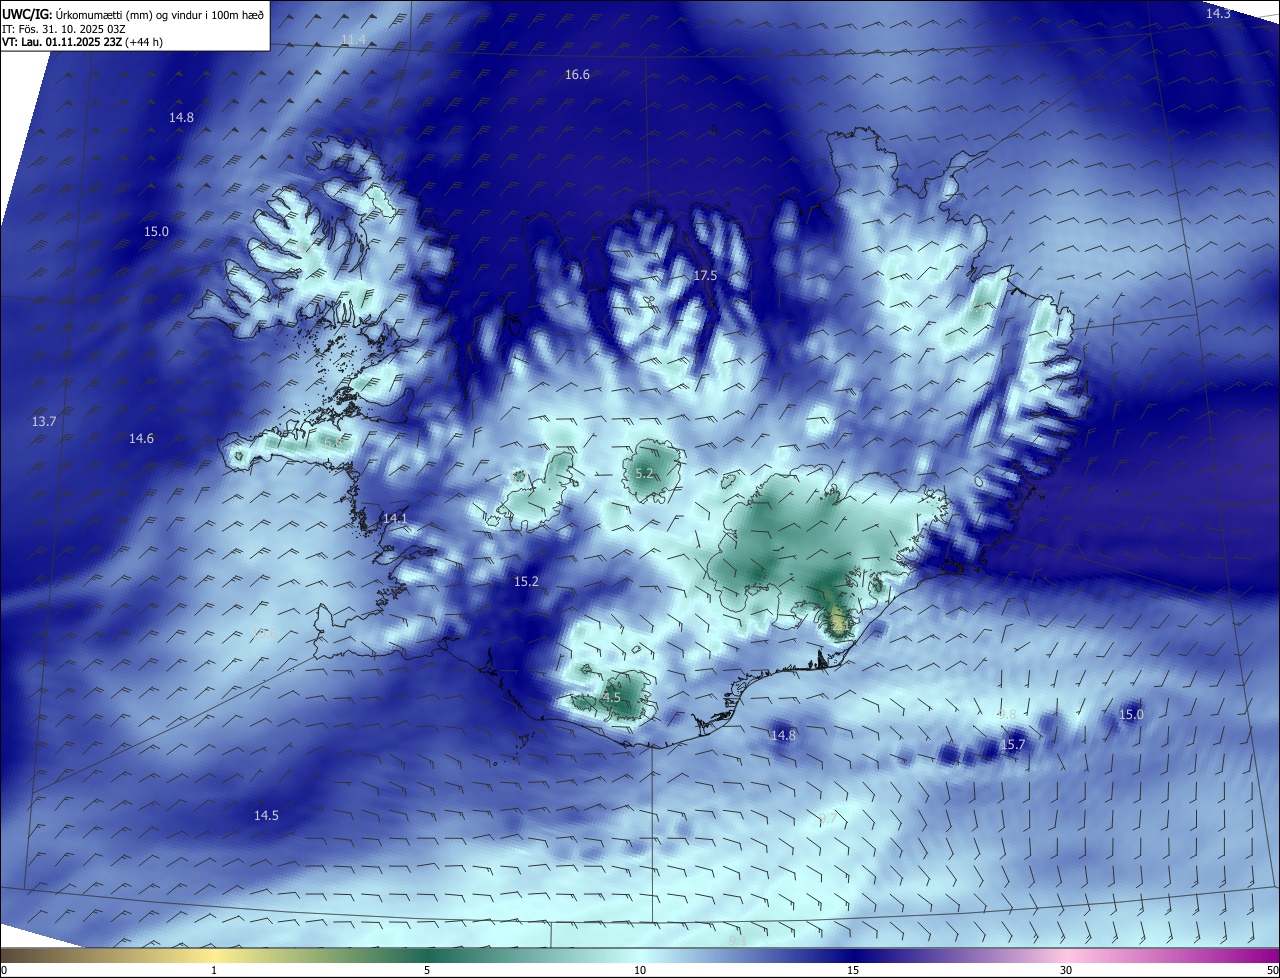Click the legend tick label 50
The height and width of the screenshot is (978, 1280).
[x=1272, y=971]
